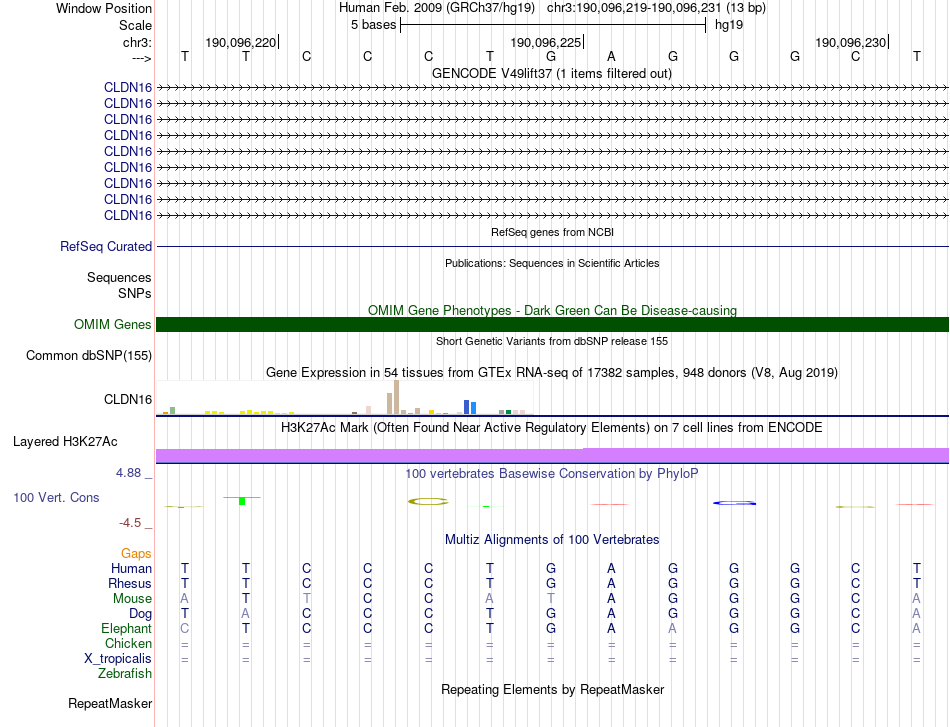Viewport: 950px width, 727px height.
Task: Click coordinate marker 190,096,225
Action: pyautogui.click(x=546, y=42)
